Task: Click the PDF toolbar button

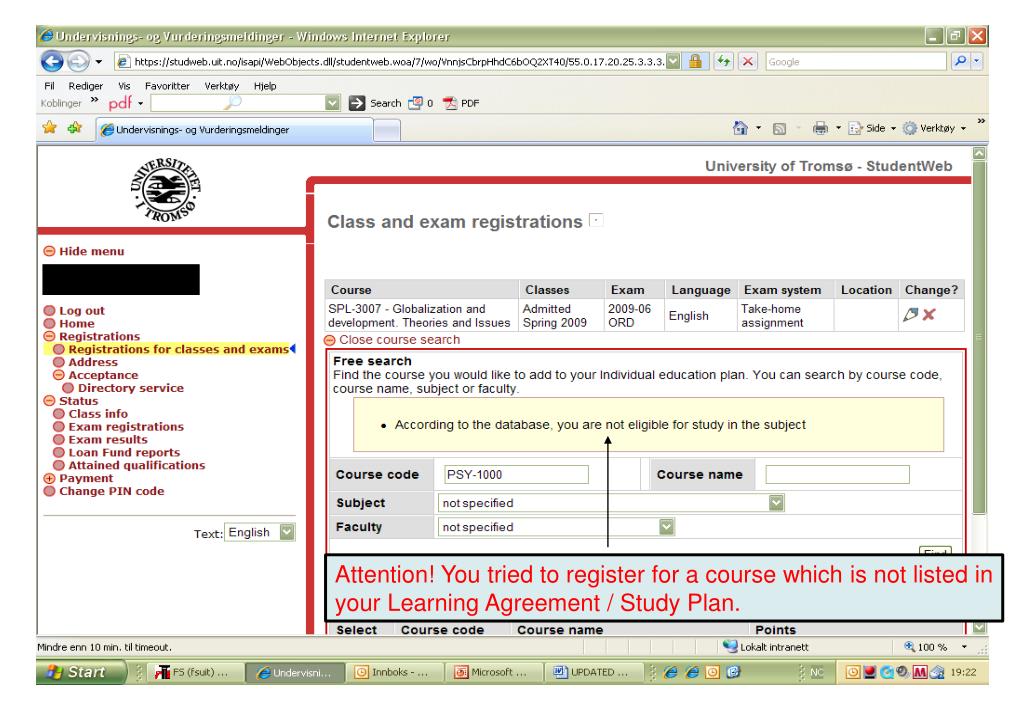Action: pyautogui.click(x=461, y=103)
